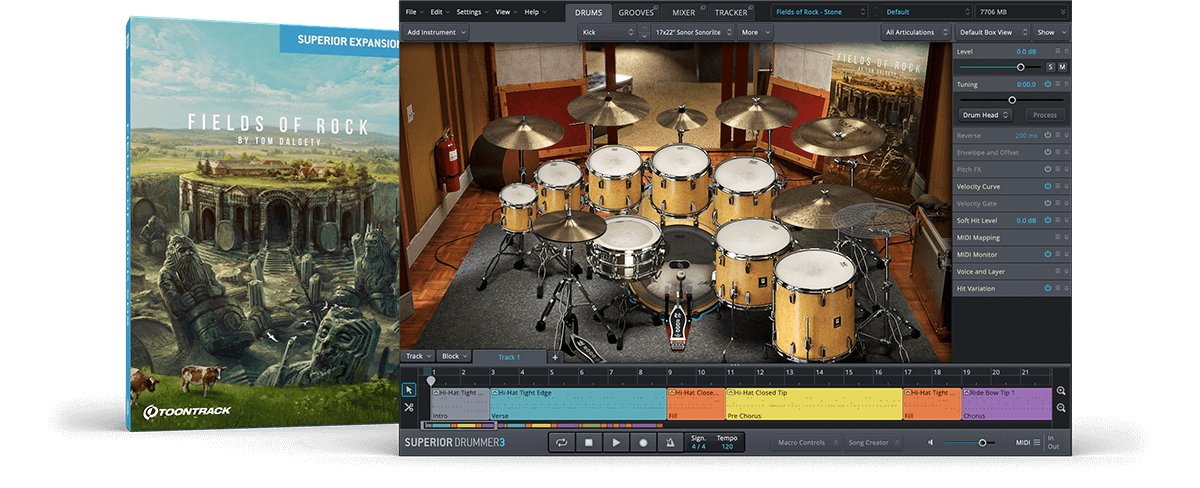Image resolution: width=1200 pixels, height=488 pixels.
Task: Detach the Tracker tab window icon
Action: (750, 7)
